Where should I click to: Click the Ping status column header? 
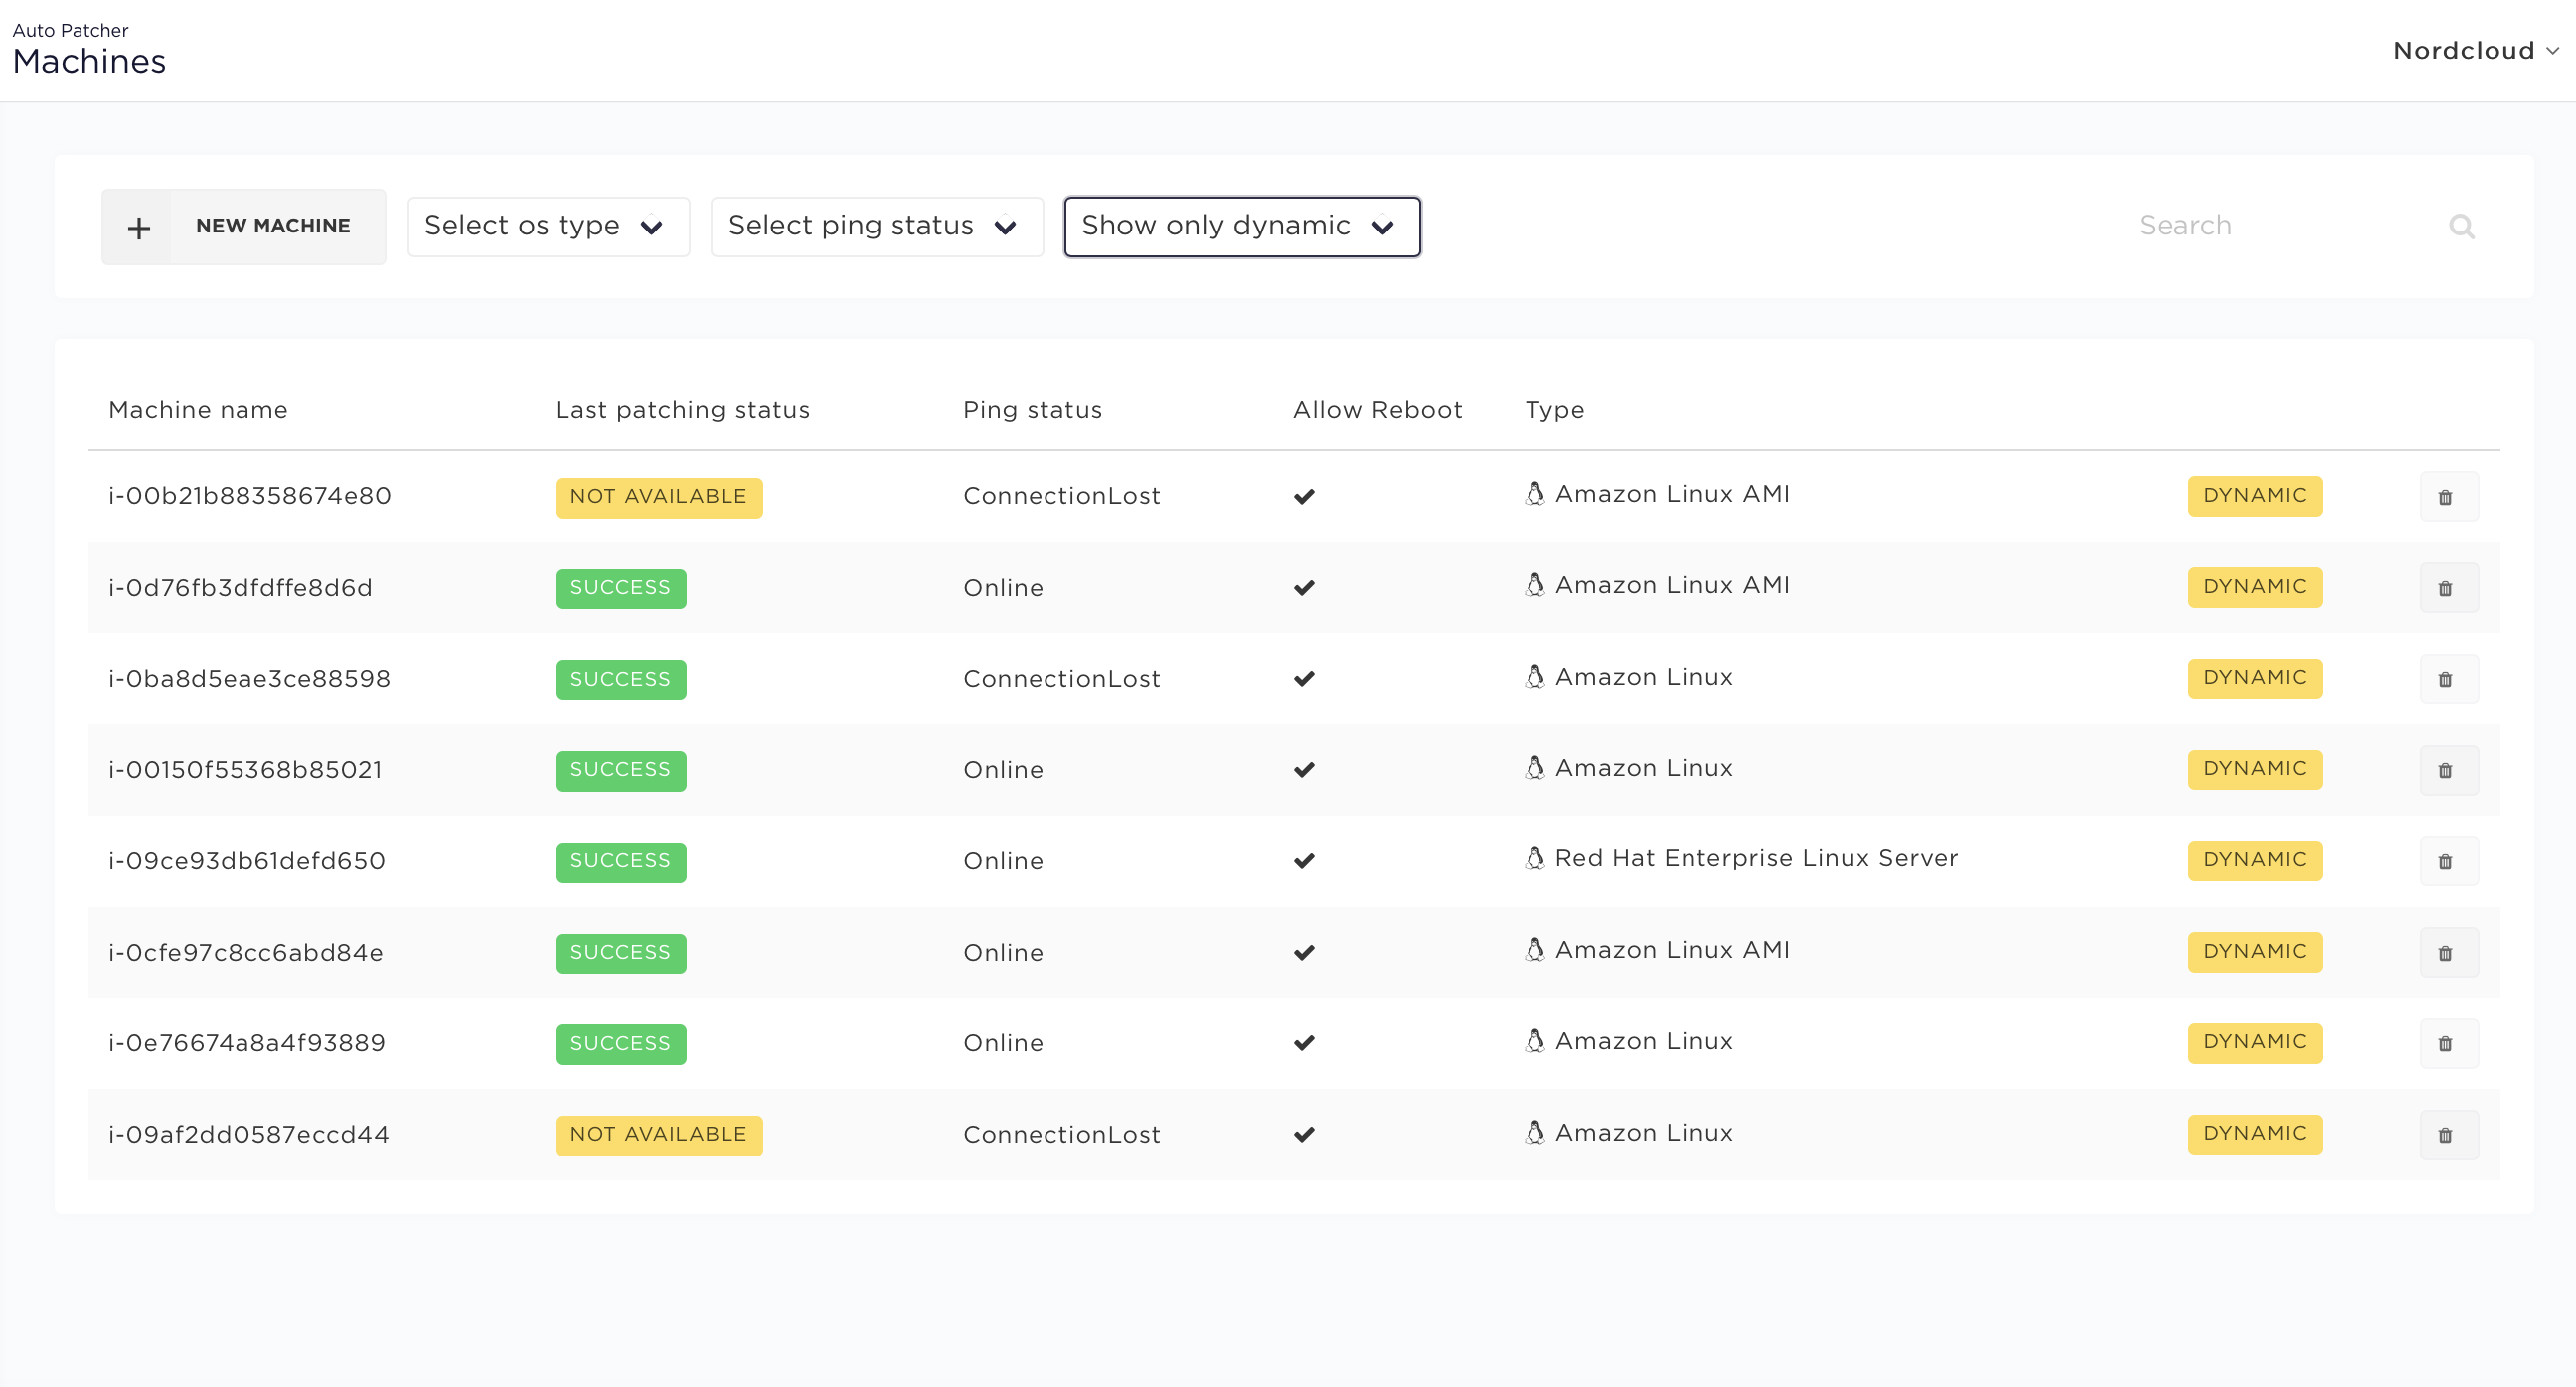click(1032, 410)
